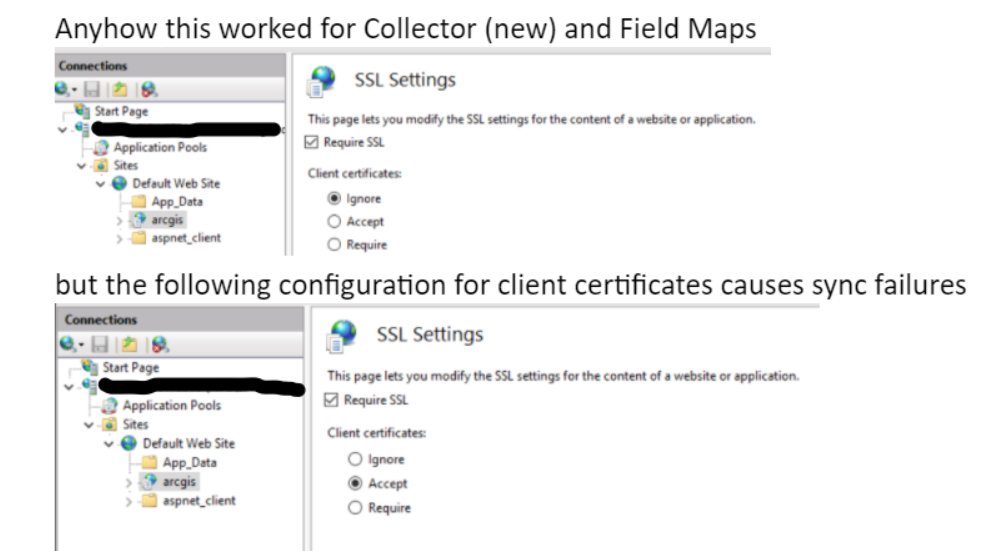
Task: Click the redacted server node icon in upper tree
Action: [x=82, y=129]
